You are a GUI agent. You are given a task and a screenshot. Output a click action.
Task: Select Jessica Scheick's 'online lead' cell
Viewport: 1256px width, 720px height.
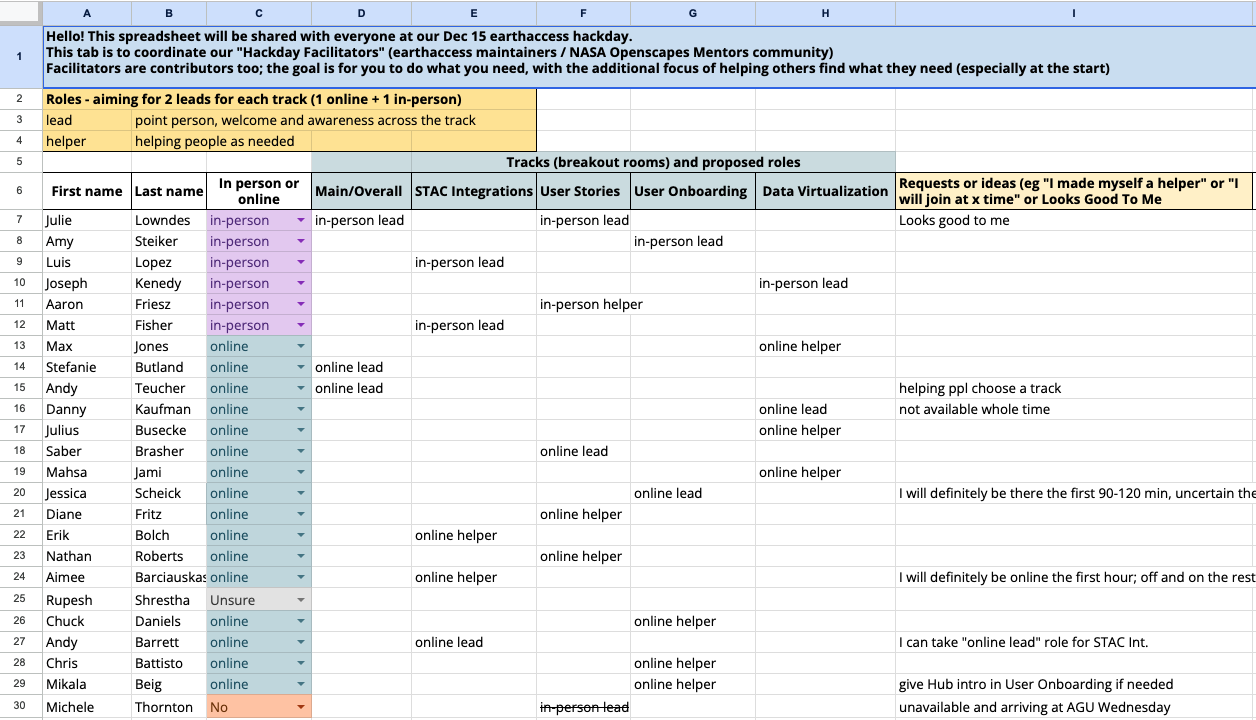click(692, 493)
